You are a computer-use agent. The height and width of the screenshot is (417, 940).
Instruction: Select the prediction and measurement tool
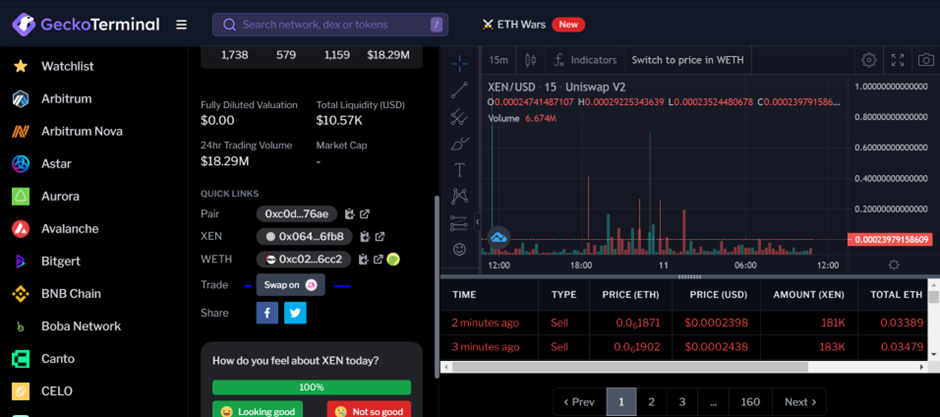click(x=460, y=223)
